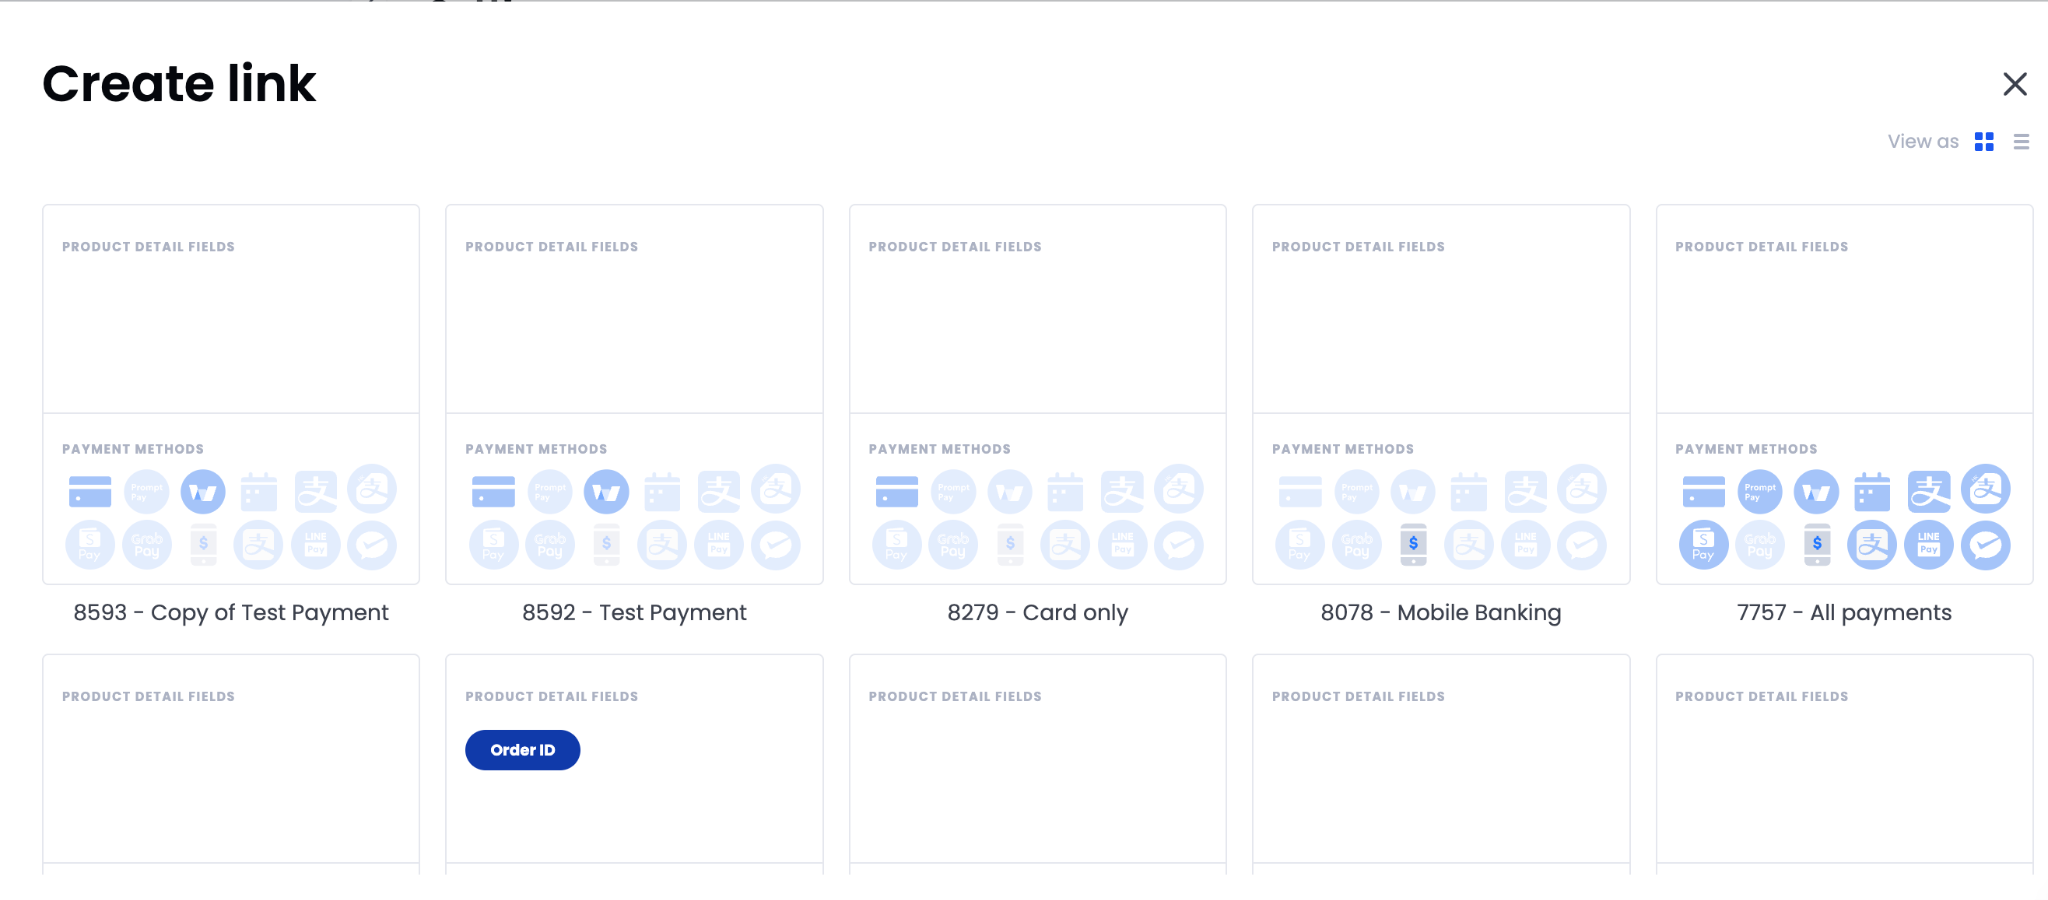Click mobile banking phone icon in 8078 card
The width and height of the screenshot is (2048, 900).
pyautogui.click(x=1413, y=545)
